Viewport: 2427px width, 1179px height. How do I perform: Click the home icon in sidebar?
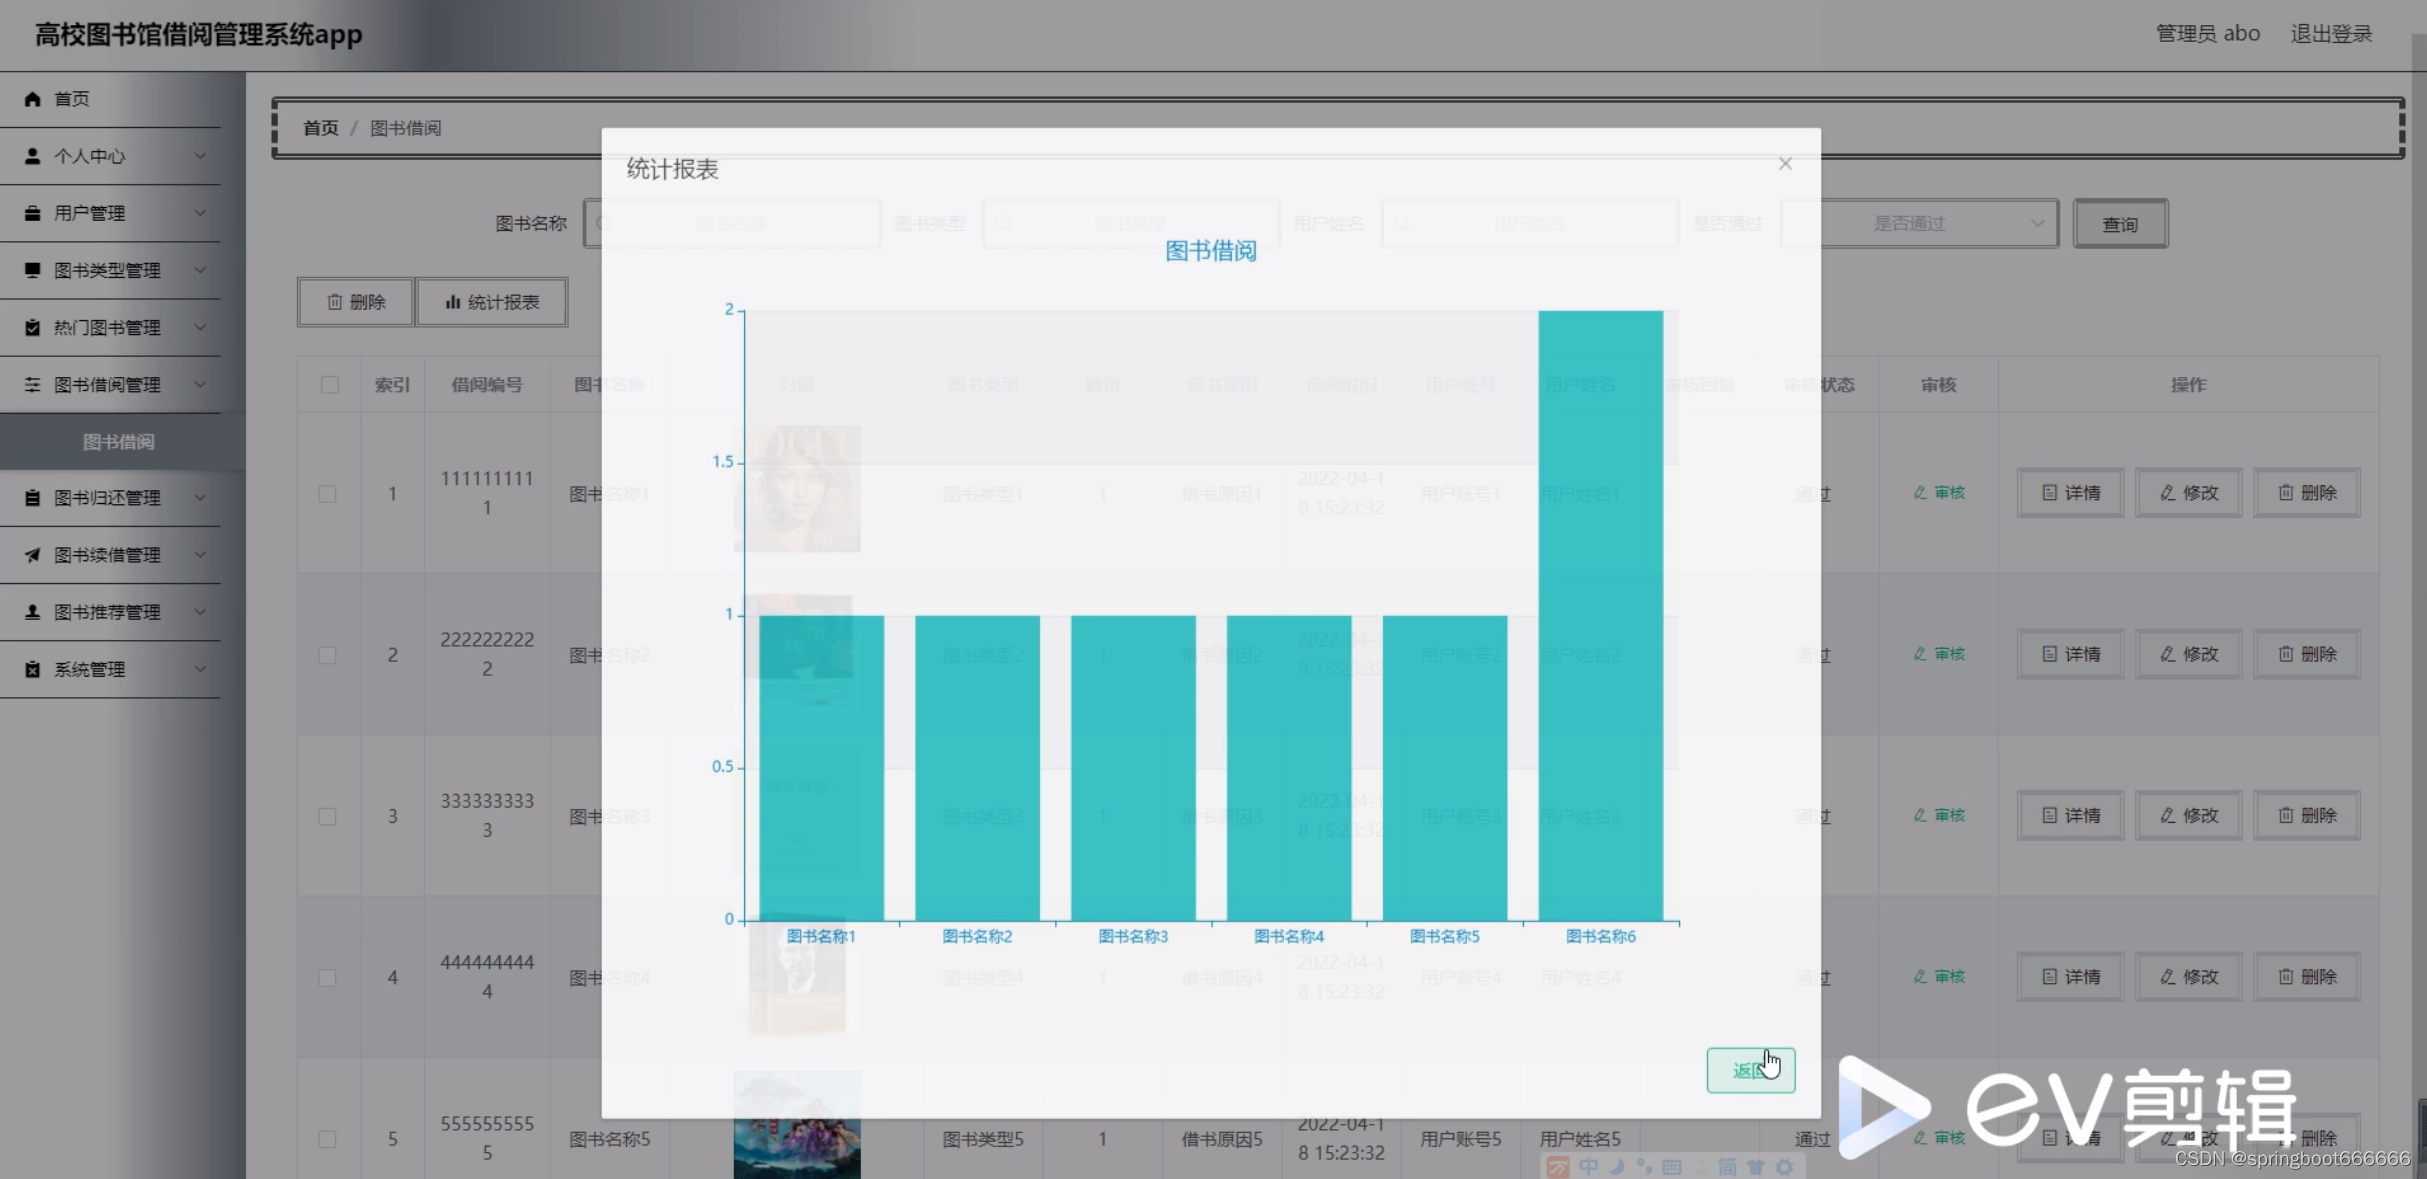click(x=32, y=99)
